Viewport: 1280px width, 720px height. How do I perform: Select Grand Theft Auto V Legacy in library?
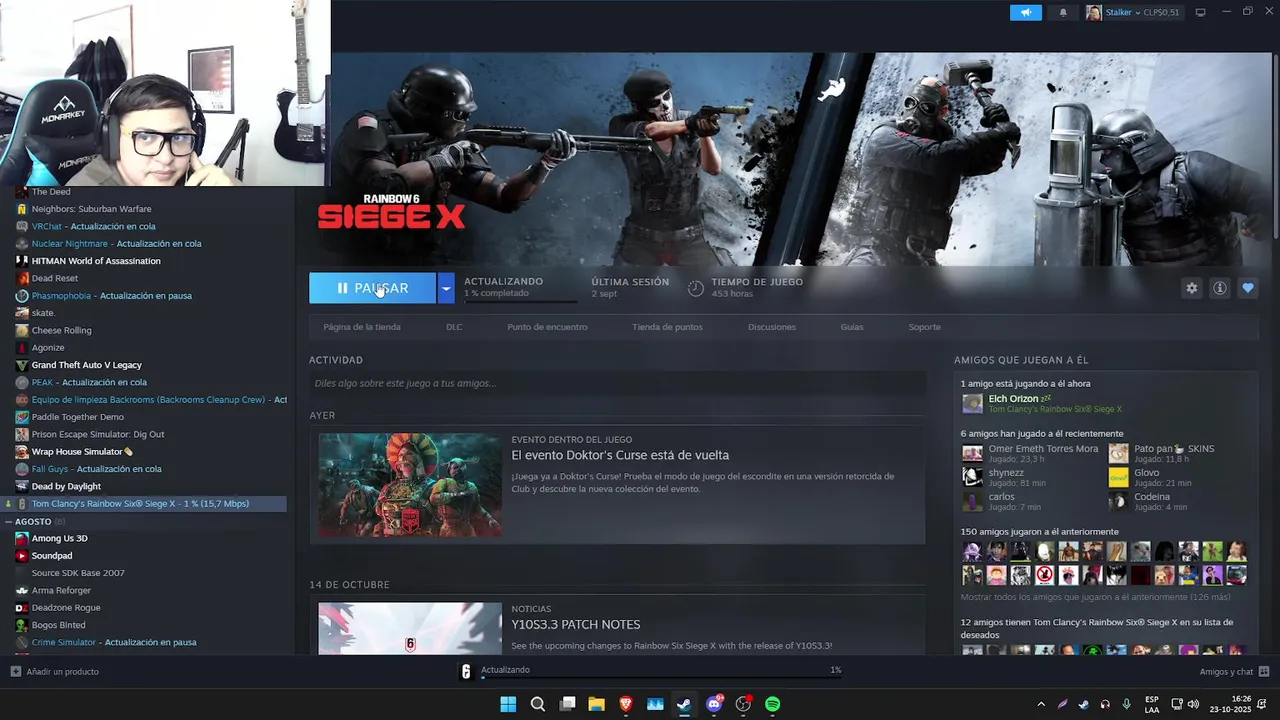(x=87, y=365)
